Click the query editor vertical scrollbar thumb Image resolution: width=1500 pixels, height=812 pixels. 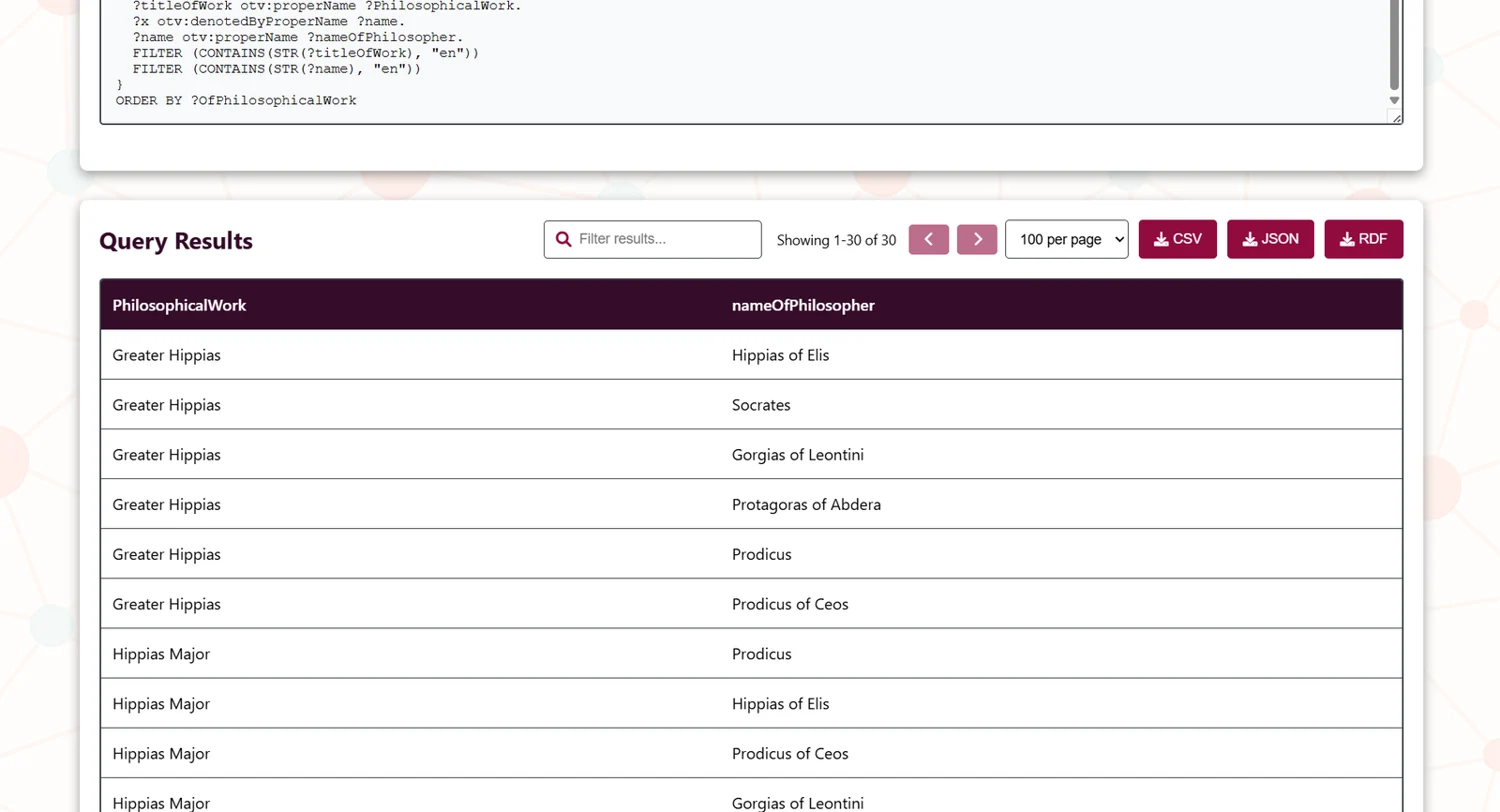1394,45
